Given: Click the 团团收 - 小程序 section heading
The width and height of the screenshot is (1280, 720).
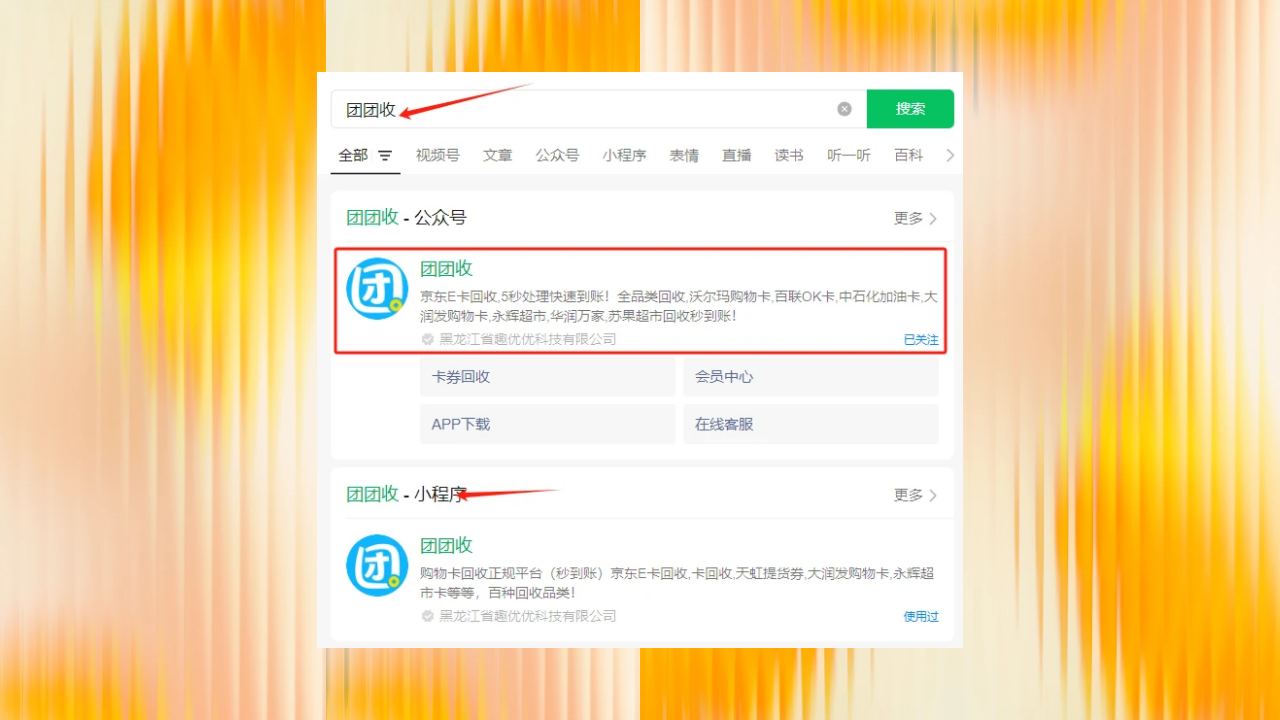Looking at the screenshot, I should click(406, 494).
